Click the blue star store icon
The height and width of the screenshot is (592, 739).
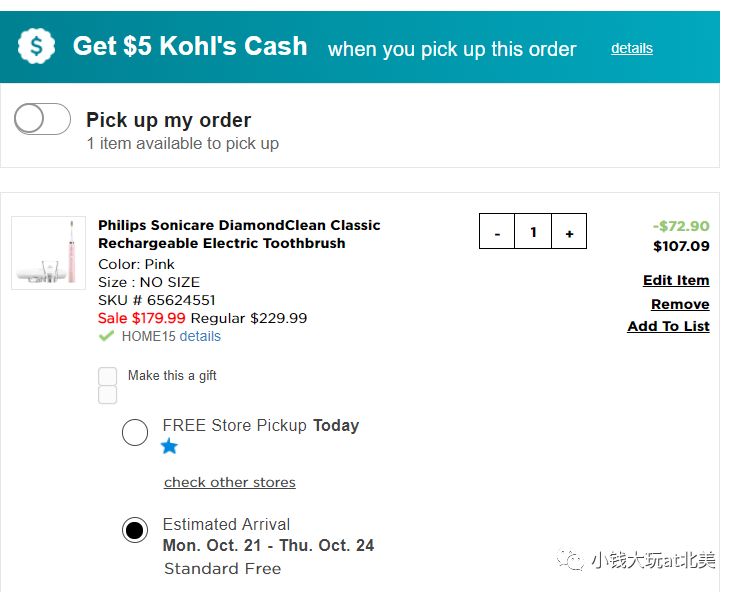(x=170, y=446)
